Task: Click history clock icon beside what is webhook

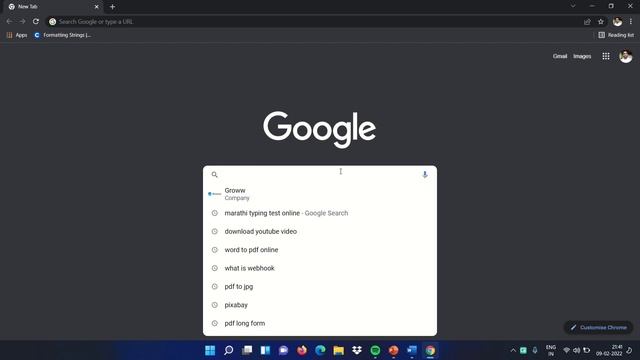Action: coord(215,268)
